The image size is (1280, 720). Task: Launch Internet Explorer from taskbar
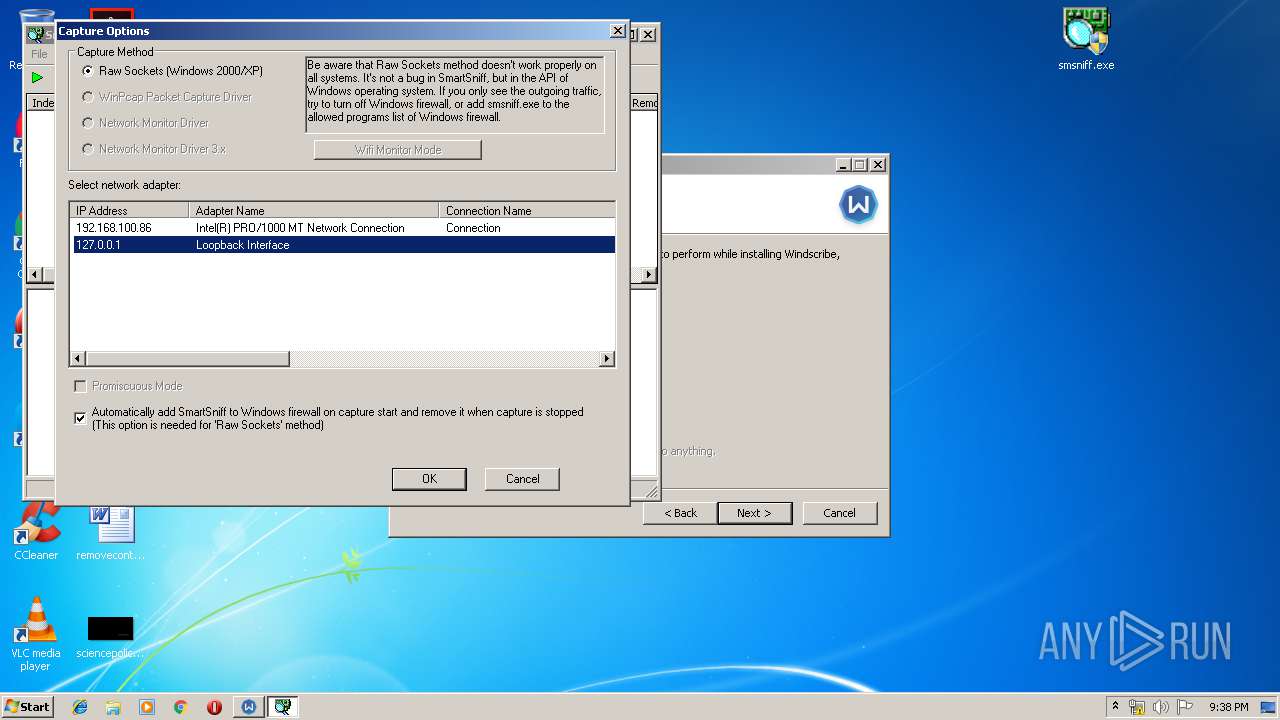point(80,707)
